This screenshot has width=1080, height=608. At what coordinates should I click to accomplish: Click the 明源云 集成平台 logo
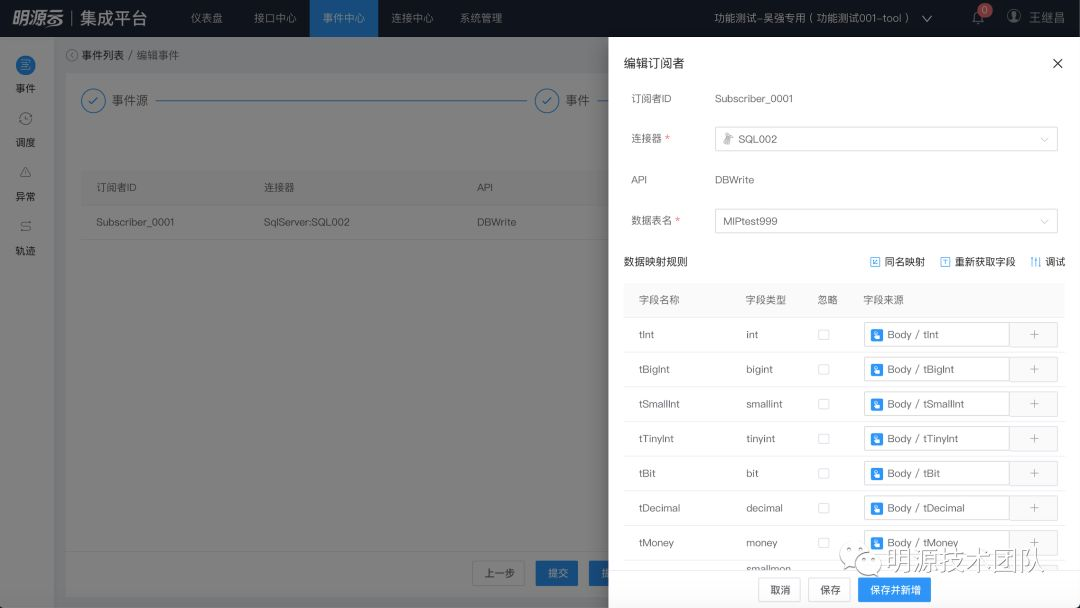click(80, 18)
